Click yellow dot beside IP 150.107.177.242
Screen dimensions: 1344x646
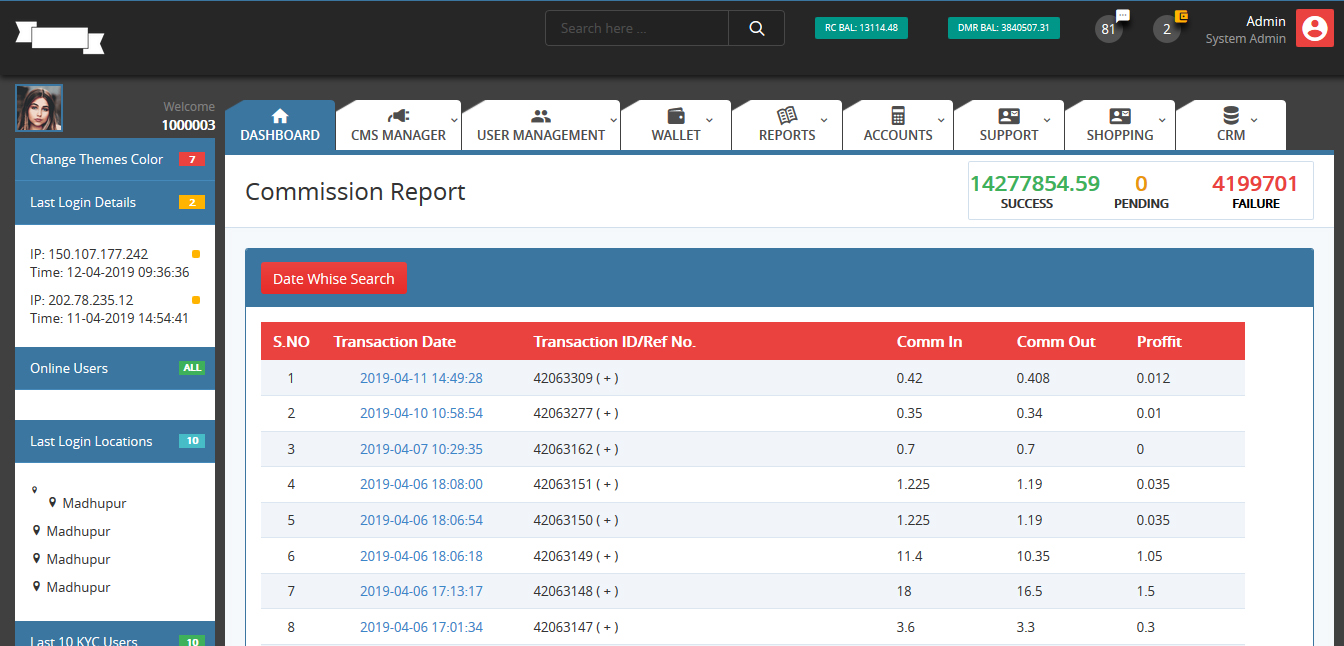pos(196,254)
